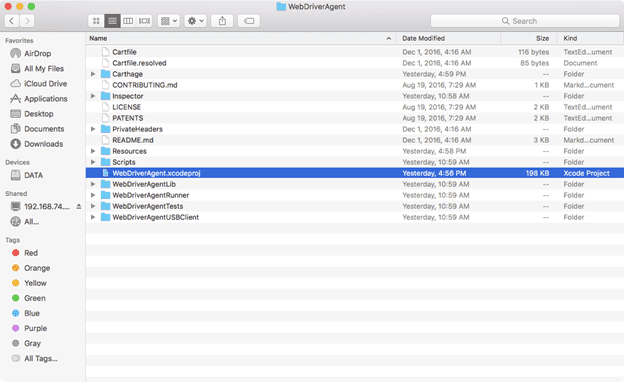The width and height of the screenshot is (624, 382).
Task: Click the WebDriverAgentLib folder icon
Action: (x=105, y=184)
